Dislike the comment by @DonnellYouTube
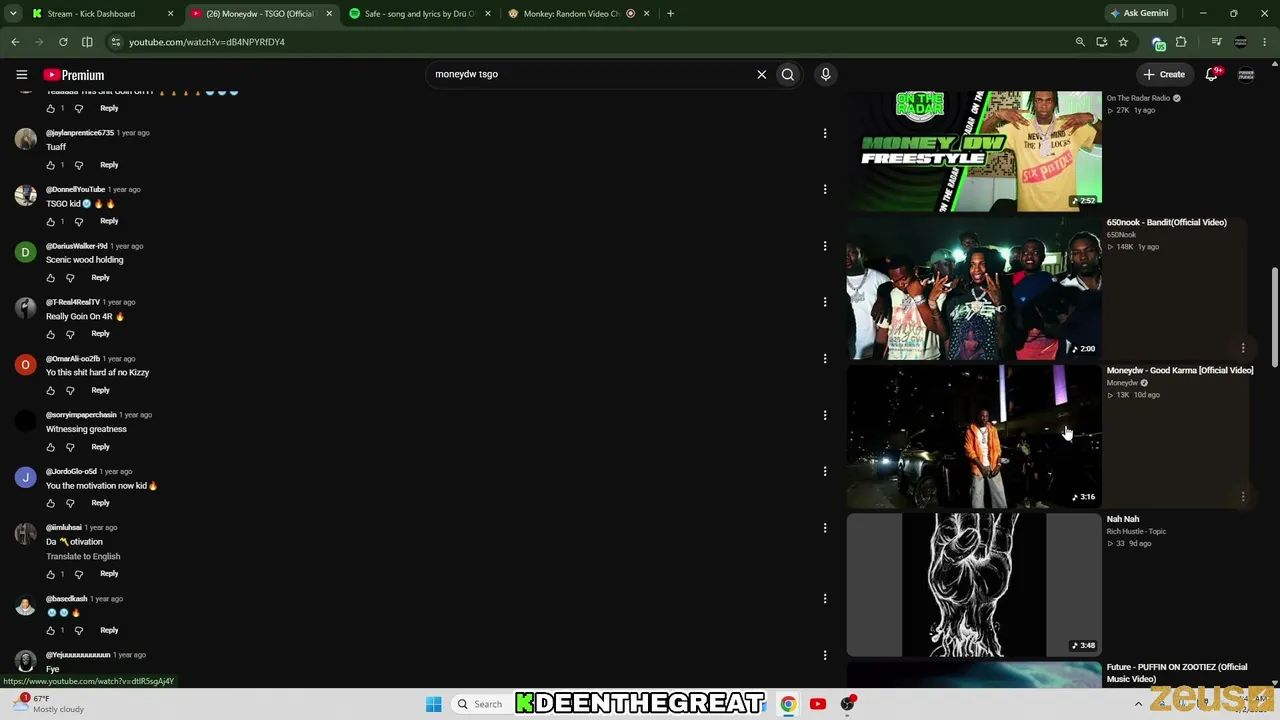 coord(79,221)
